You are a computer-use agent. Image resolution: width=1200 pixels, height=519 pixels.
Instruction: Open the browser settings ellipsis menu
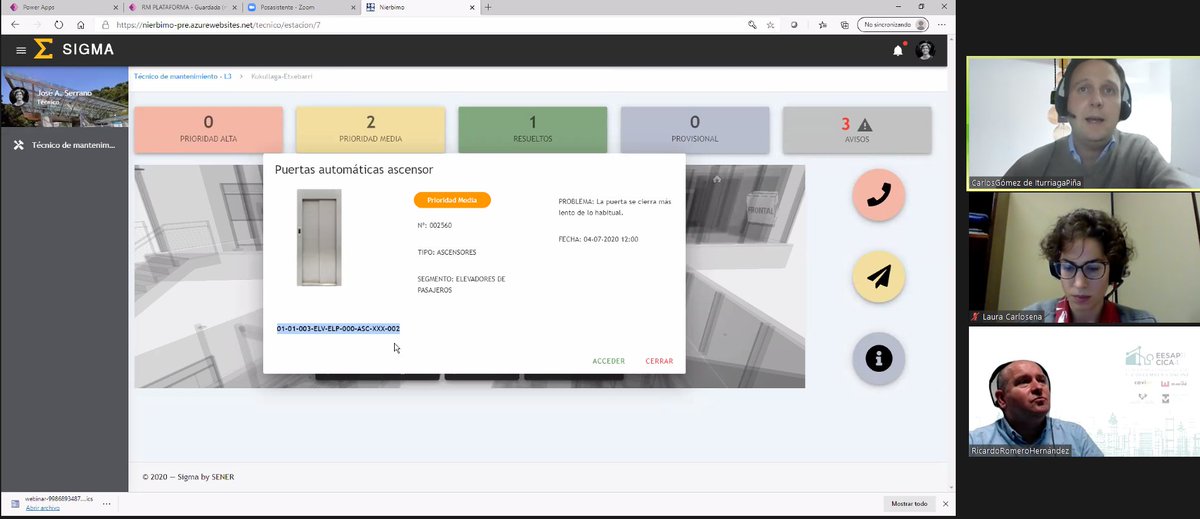[x=944, y=24]
